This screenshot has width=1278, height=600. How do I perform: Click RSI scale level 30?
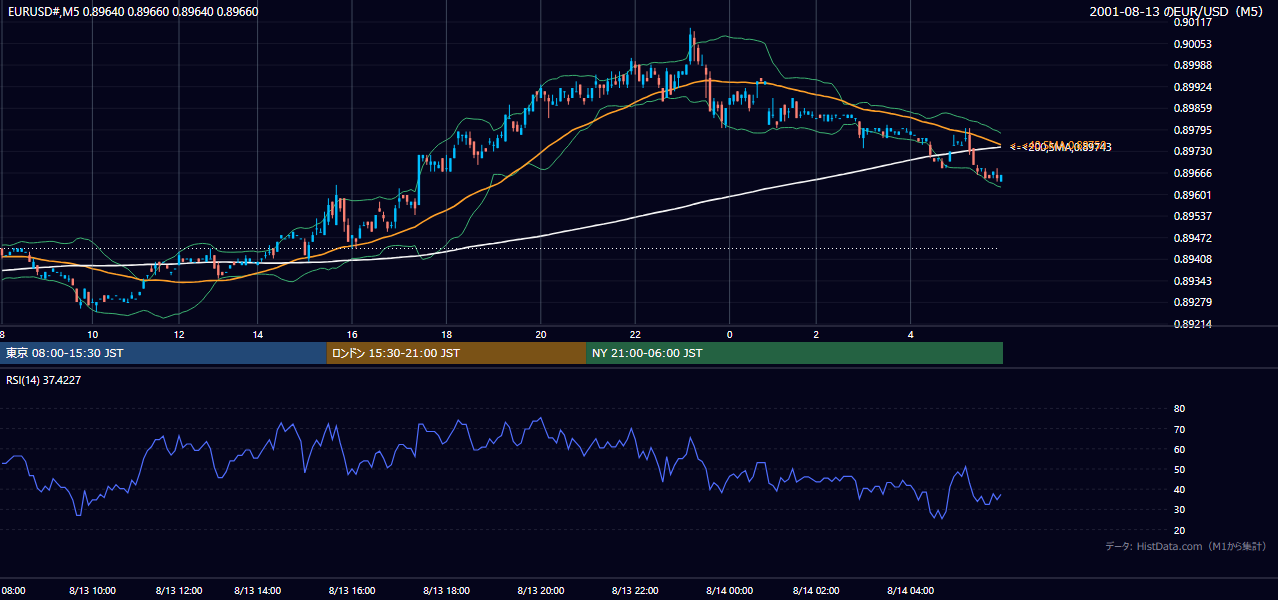click(x=1179, y=509)
